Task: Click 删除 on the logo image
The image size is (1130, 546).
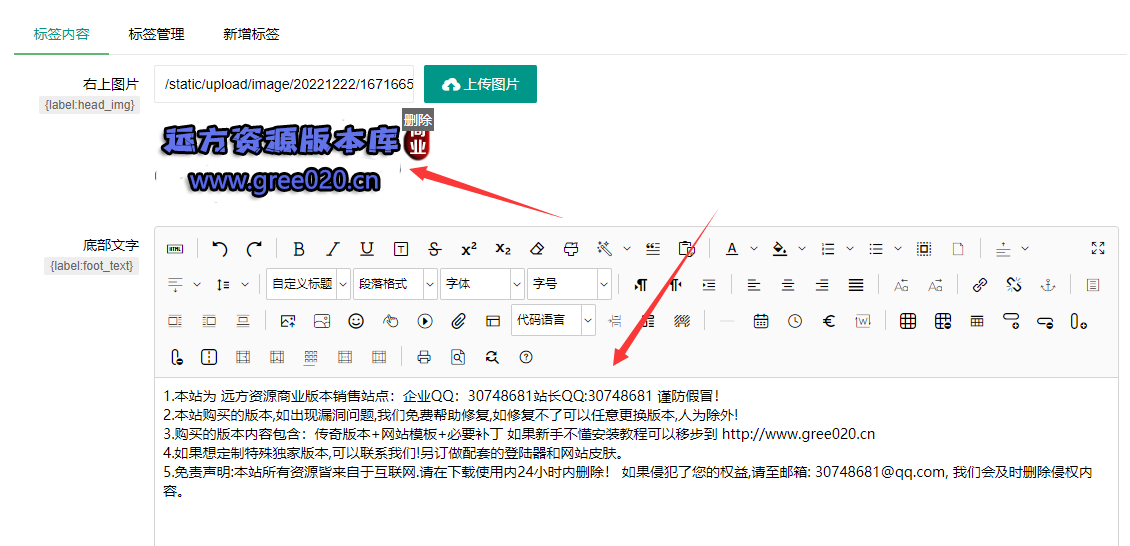Action: click(x=418, y=120)
